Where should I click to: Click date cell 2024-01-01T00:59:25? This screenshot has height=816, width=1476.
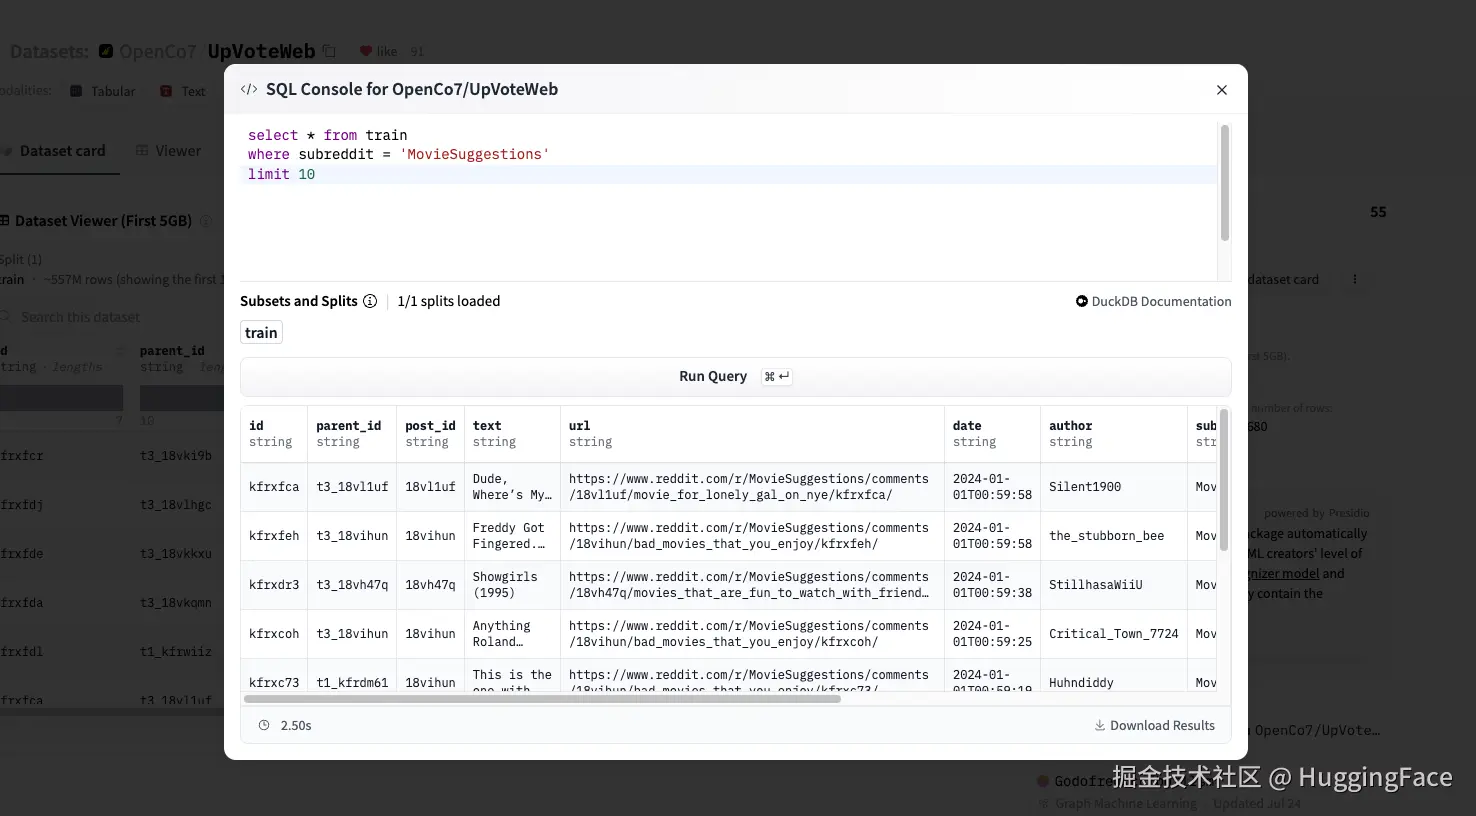click(x=992, y=634)
